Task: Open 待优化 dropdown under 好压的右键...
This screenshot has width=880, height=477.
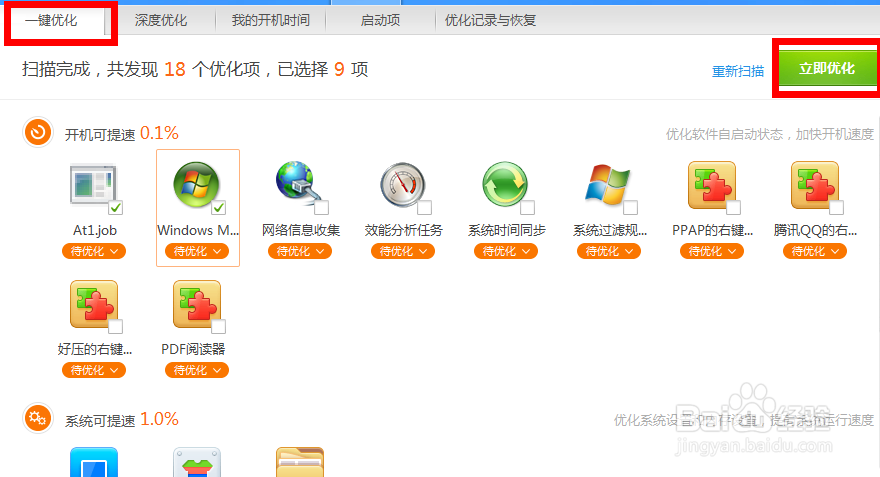Action: click(x=94, y=370)
